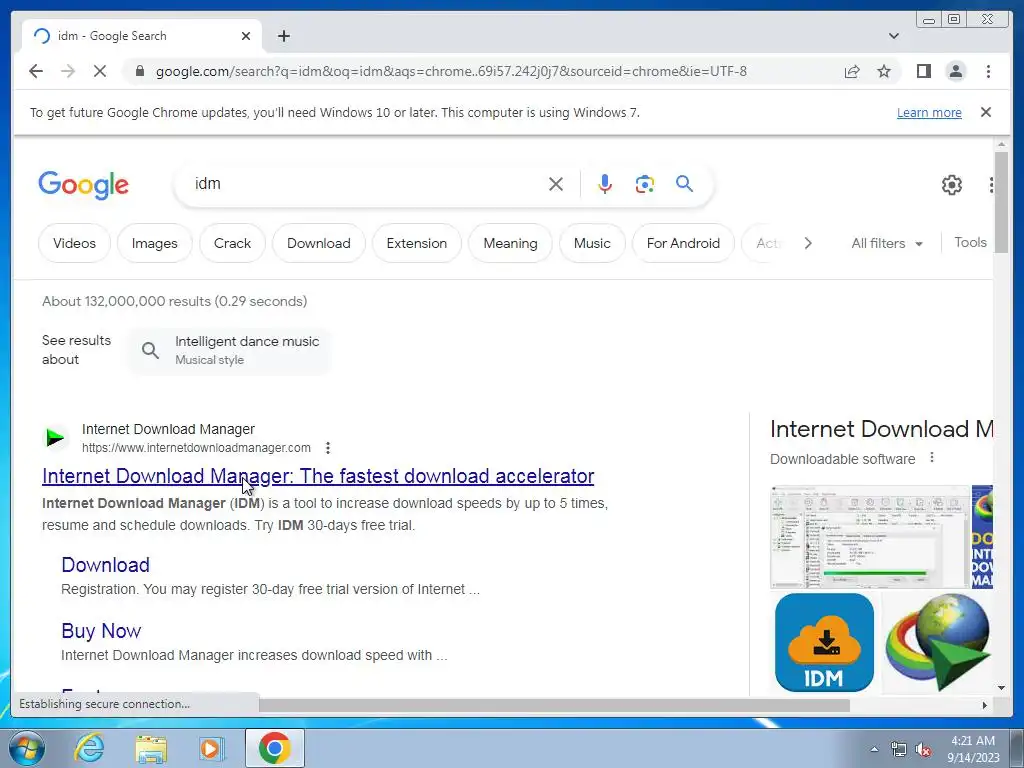Click the browser back arrow
This screenshot has height=768, width=1024.
click(x=36, y=71)
